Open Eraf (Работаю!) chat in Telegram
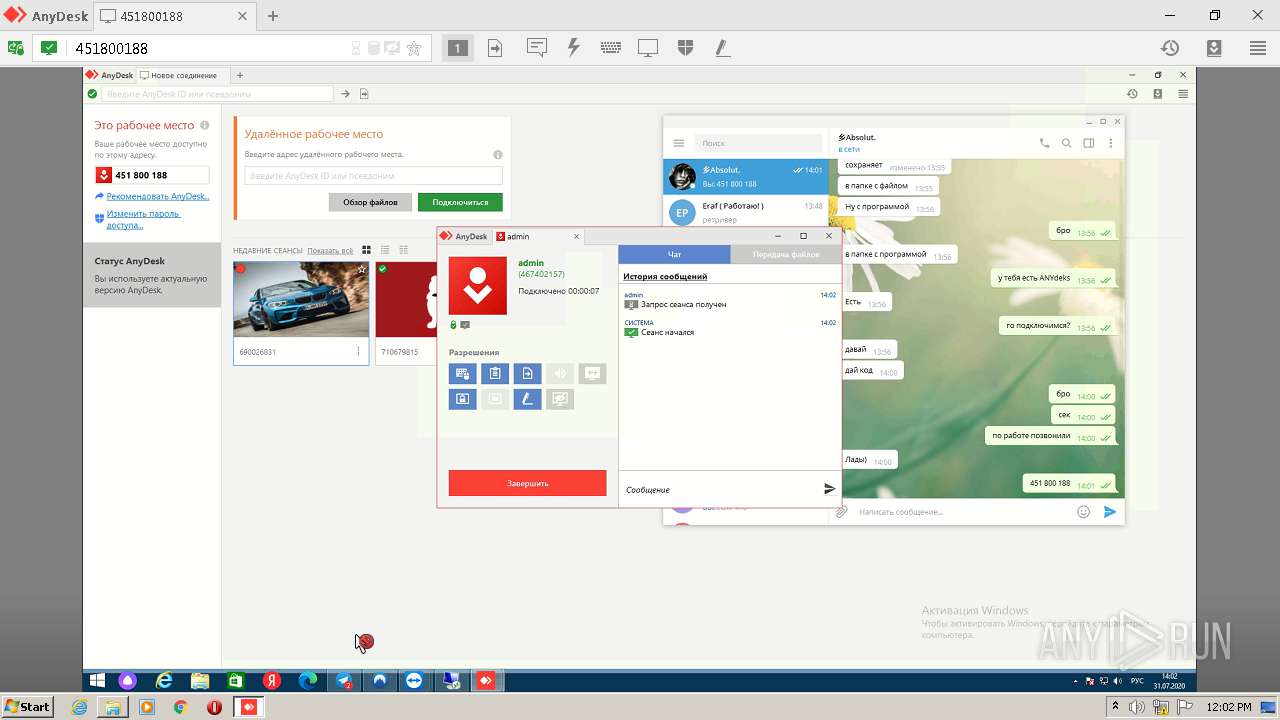This screenshot has height=720, width=1280. click(x=746, y=212)
